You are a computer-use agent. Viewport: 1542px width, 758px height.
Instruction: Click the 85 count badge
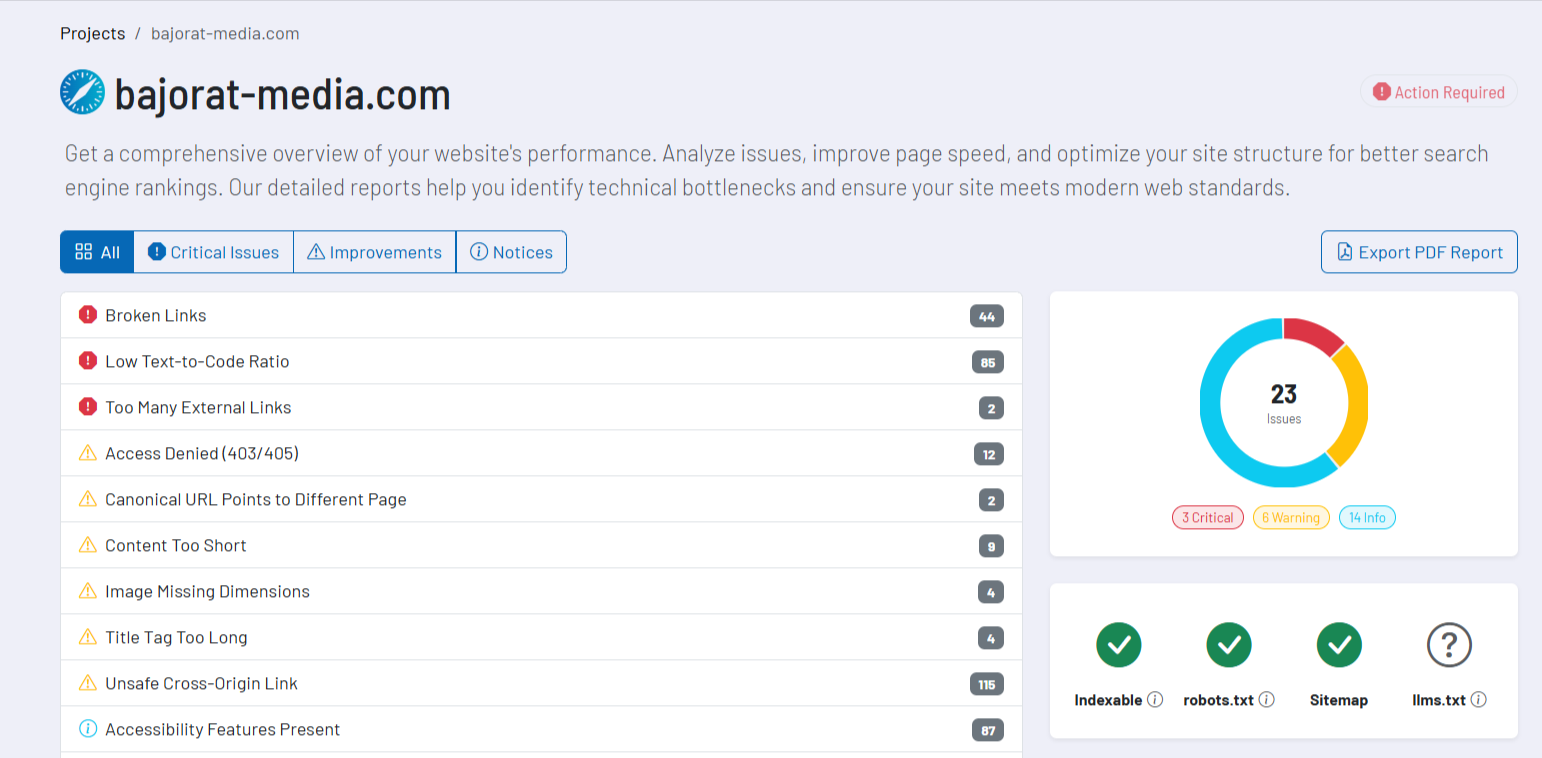988,363
